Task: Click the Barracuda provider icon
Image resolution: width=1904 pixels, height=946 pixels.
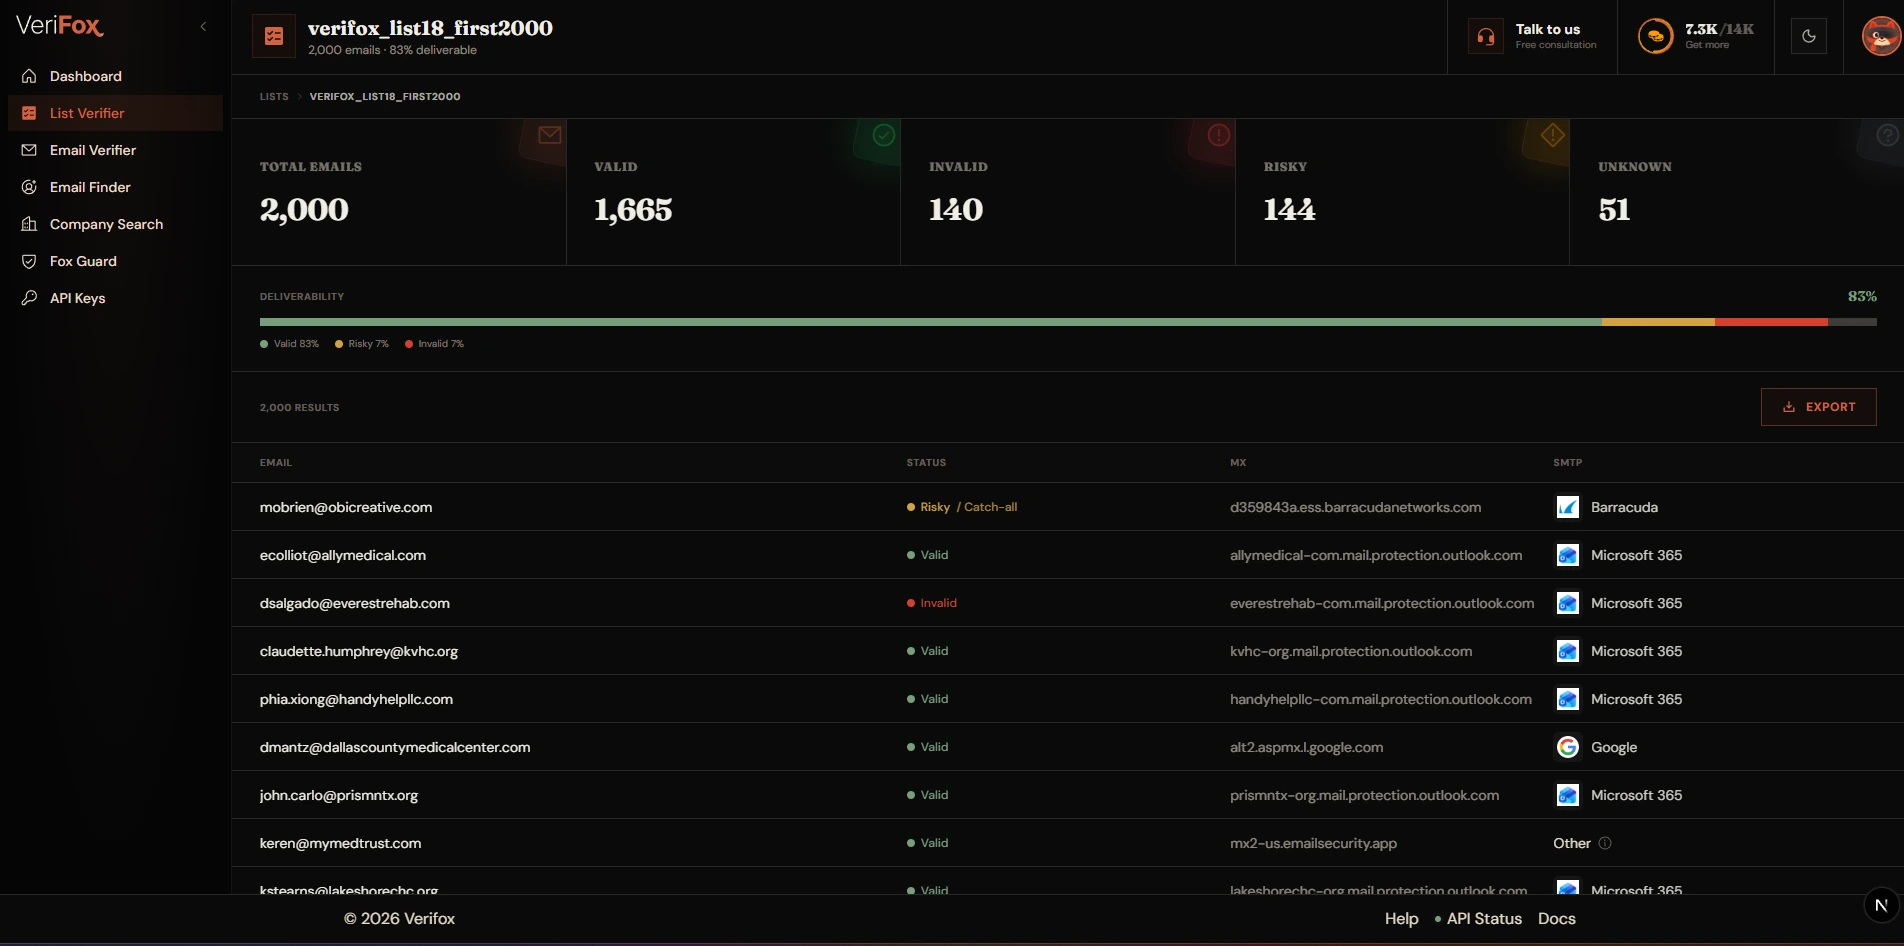Action: [1567, 507]
